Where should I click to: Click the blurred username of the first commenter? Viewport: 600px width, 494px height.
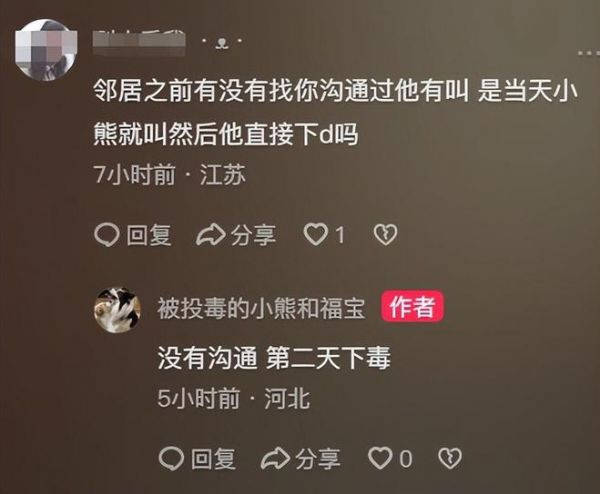click(139, 42)
